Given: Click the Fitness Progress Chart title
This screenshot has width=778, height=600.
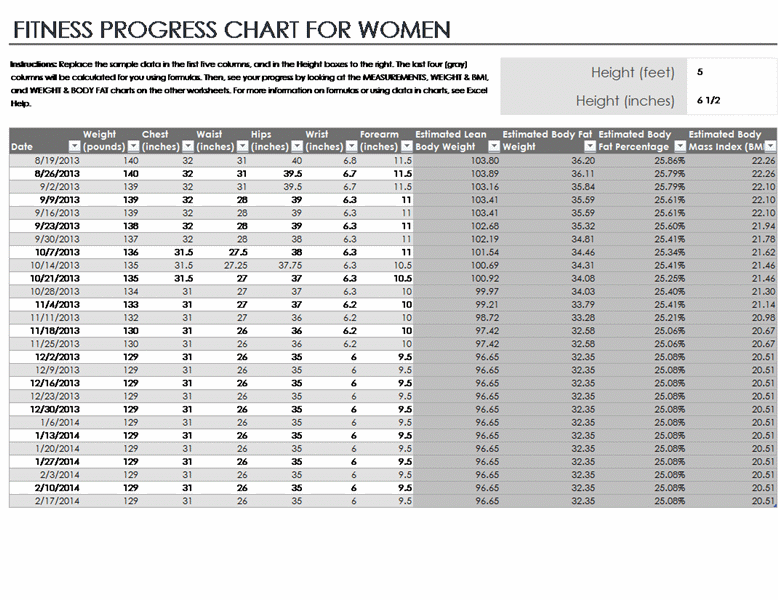Looking at the screenshot, I should pyautogui.click(x=232, y=30).
